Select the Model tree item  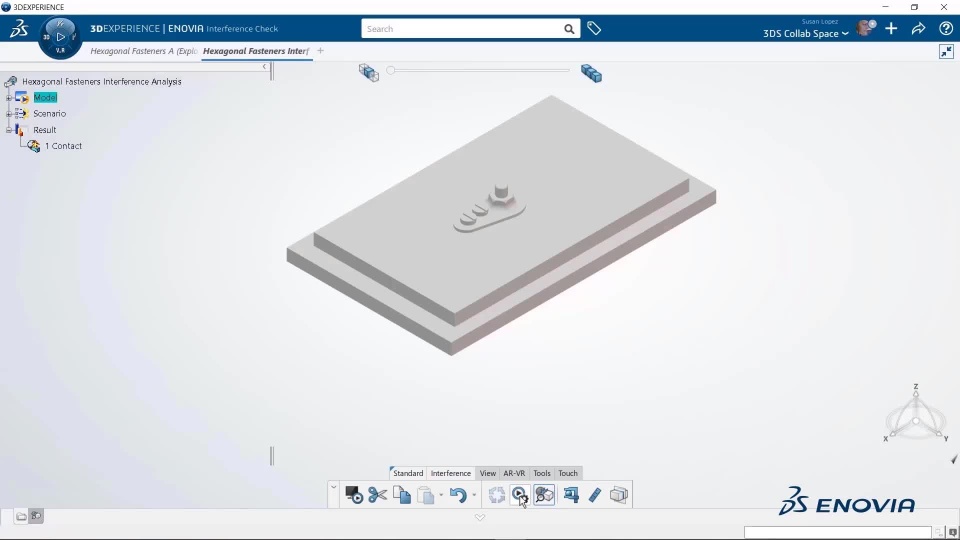(45, 97)
